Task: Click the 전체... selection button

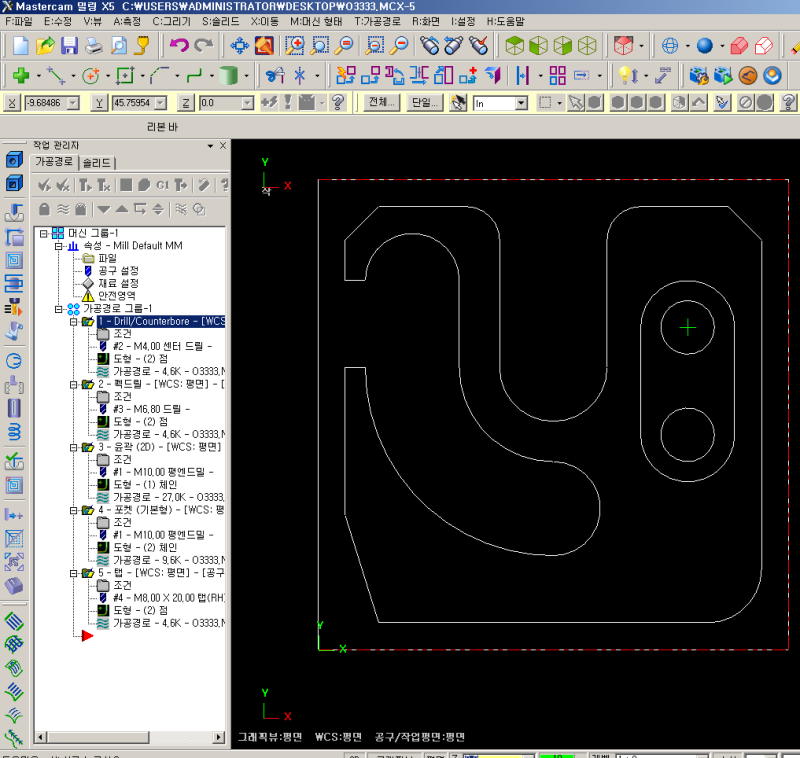Action: pos(383,103)
